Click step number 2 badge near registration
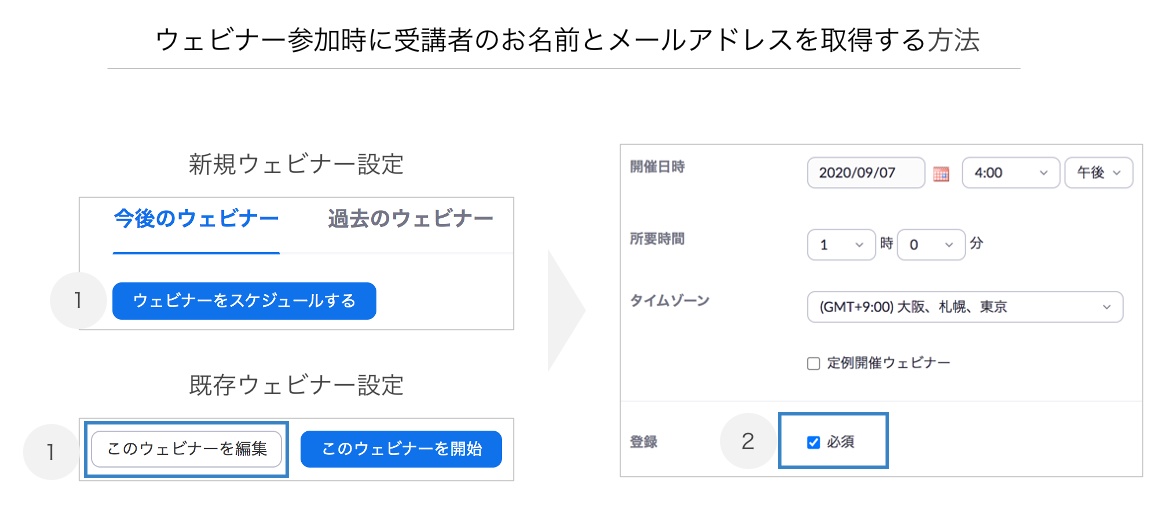Image resolution: width=1171 pixels, height=521 pixels. (x=748, y=442)
